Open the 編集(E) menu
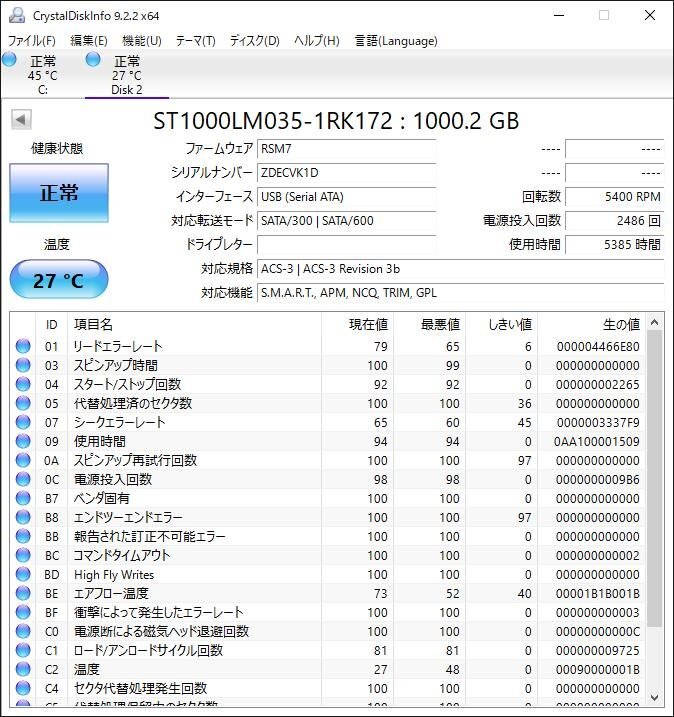The height and width of the screenshot is (717, 674). click(x=89, y=41)
